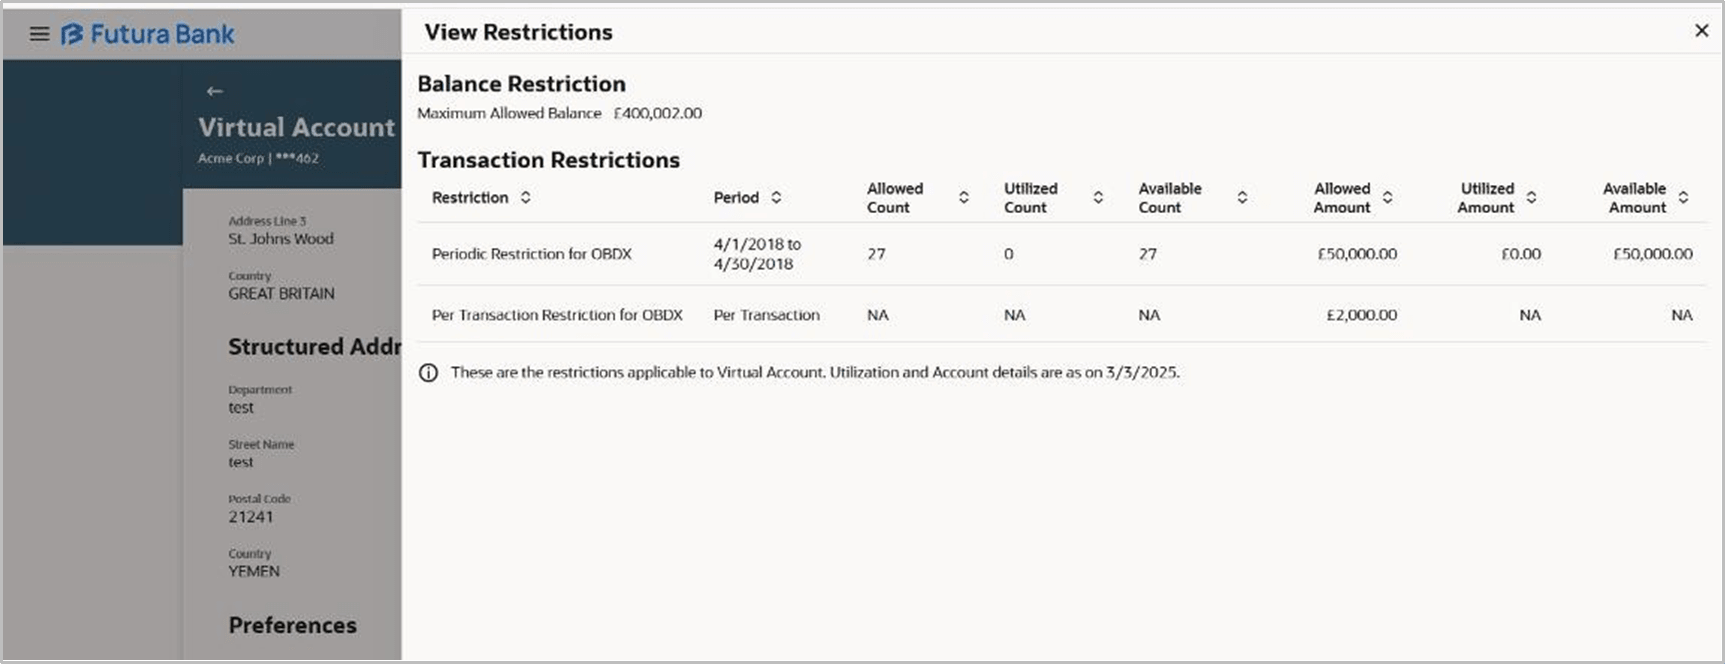Open the hamburger navigation menu
This screenshot has height=664, width=1725.
pyautogui.click(x=38, y=33)
